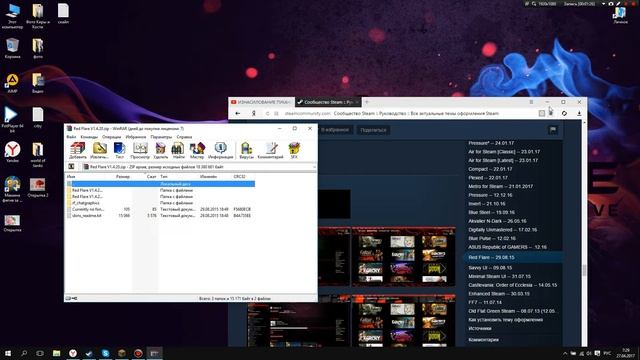Show hidden system tray icons chevron

coord(565,353)
